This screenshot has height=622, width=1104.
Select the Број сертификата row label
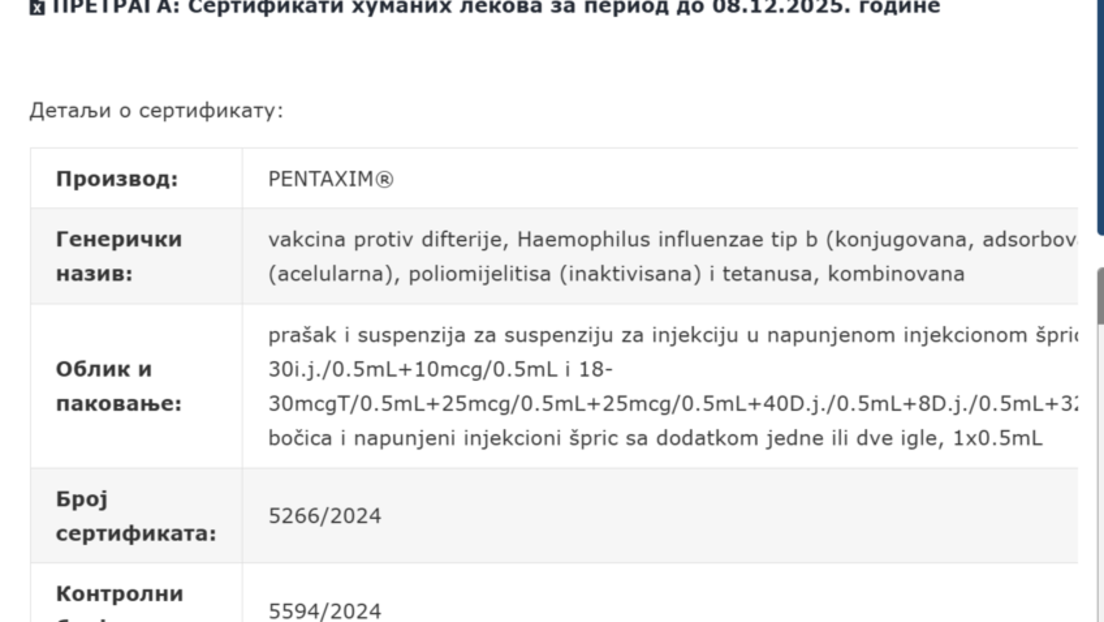135,516
